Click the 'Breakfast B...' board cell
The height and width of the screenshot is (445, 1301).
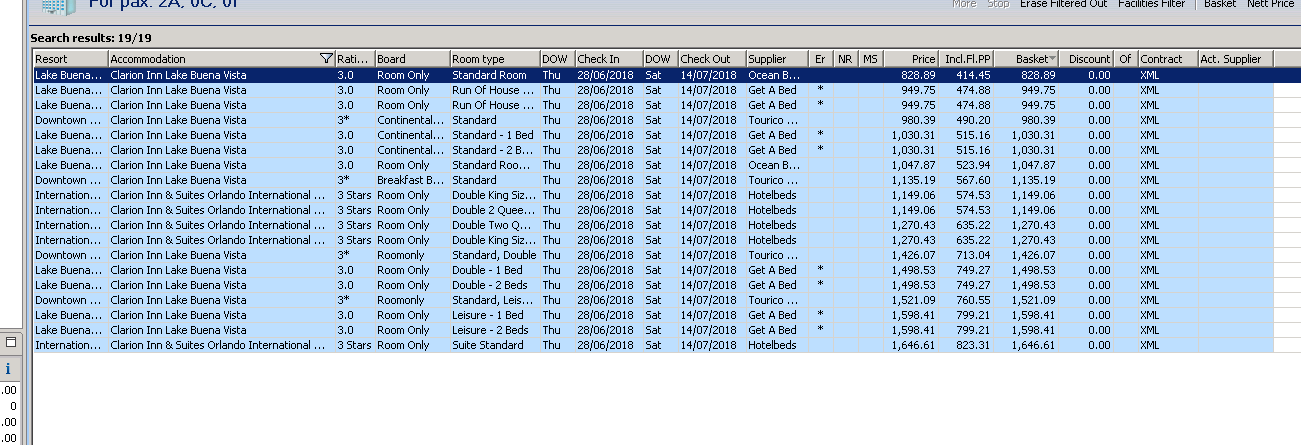(412, 180)
